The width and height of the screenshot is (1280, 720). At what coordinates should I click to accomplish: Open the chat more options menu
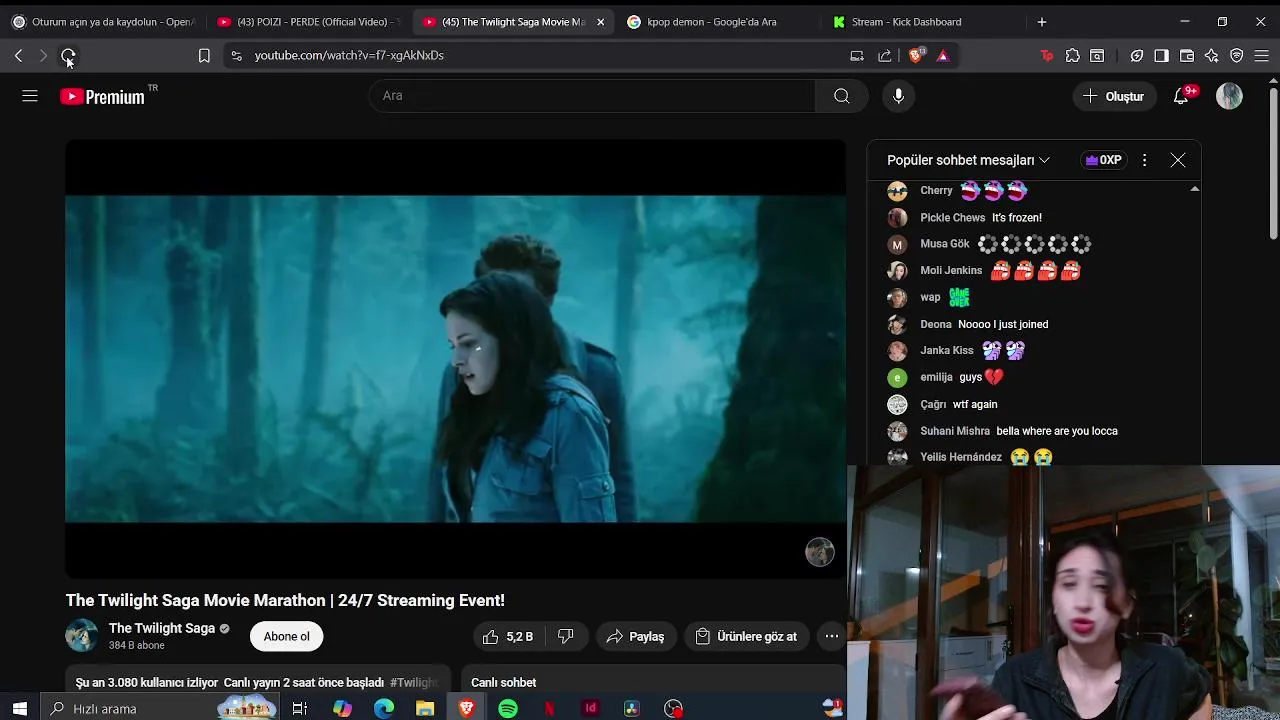point(1145,160)
